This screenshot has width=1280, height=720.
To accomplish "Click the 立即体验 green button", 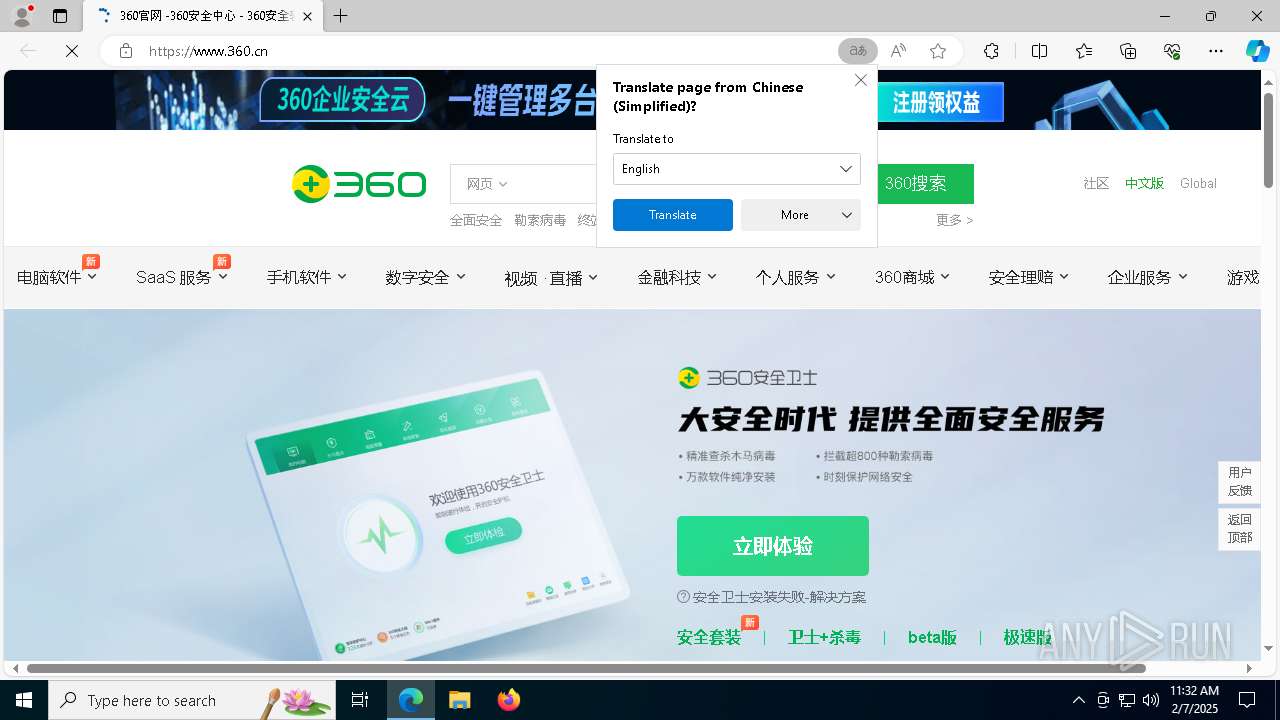I will tap(773, 546).
